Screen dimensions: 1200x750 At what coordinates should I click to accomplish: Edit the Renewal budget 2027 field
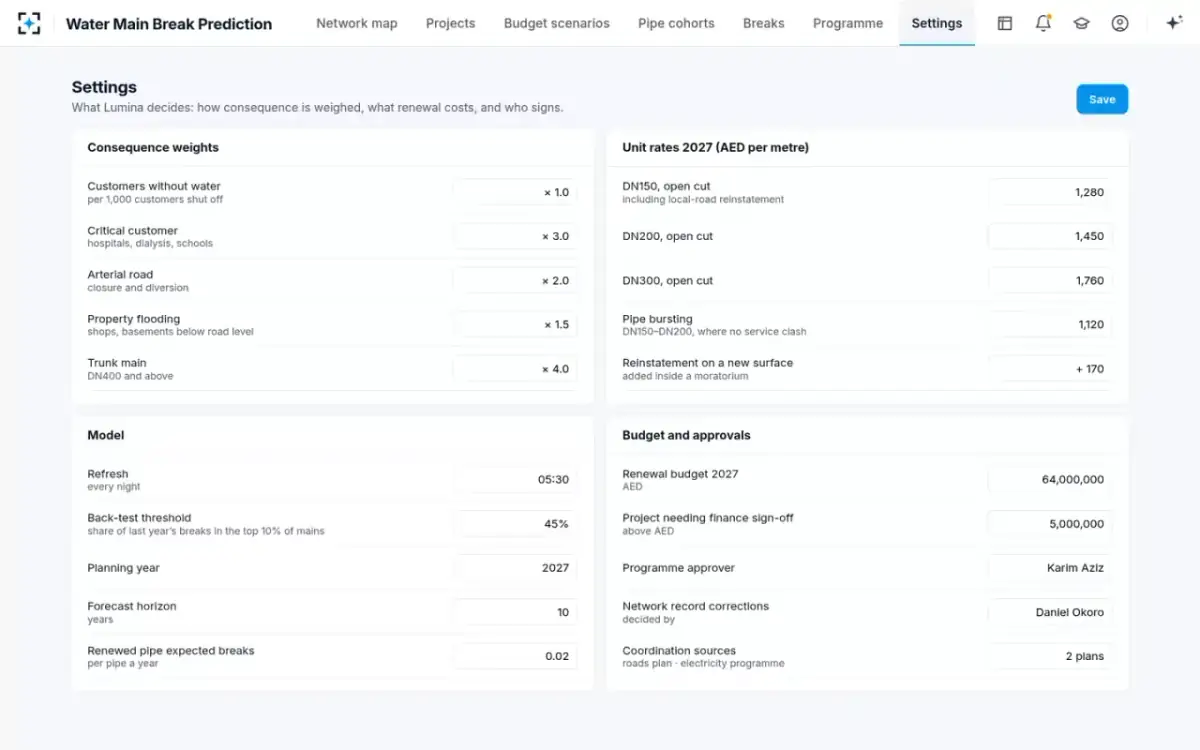coord(1050,480)
